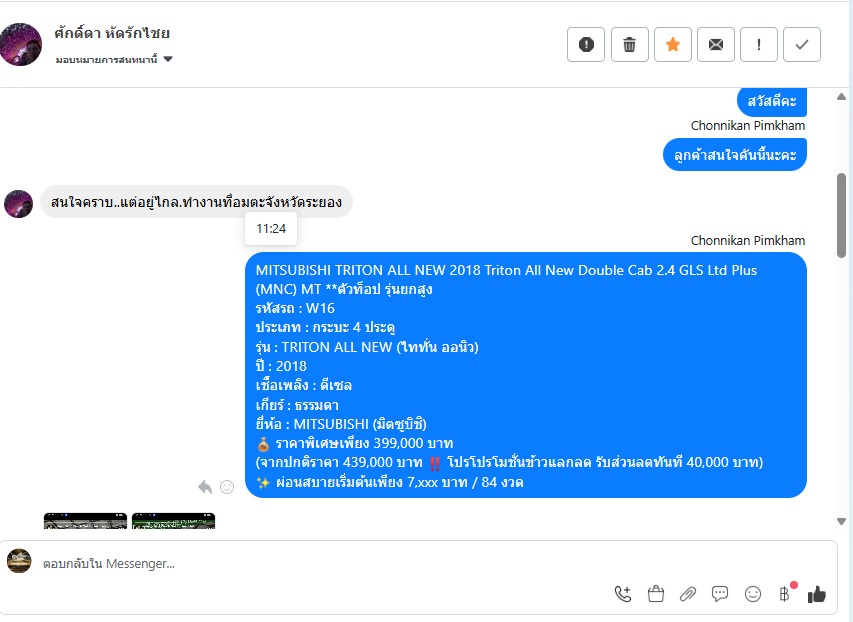
Task: Open the shopping bag products icon
Action: [656, 594]
